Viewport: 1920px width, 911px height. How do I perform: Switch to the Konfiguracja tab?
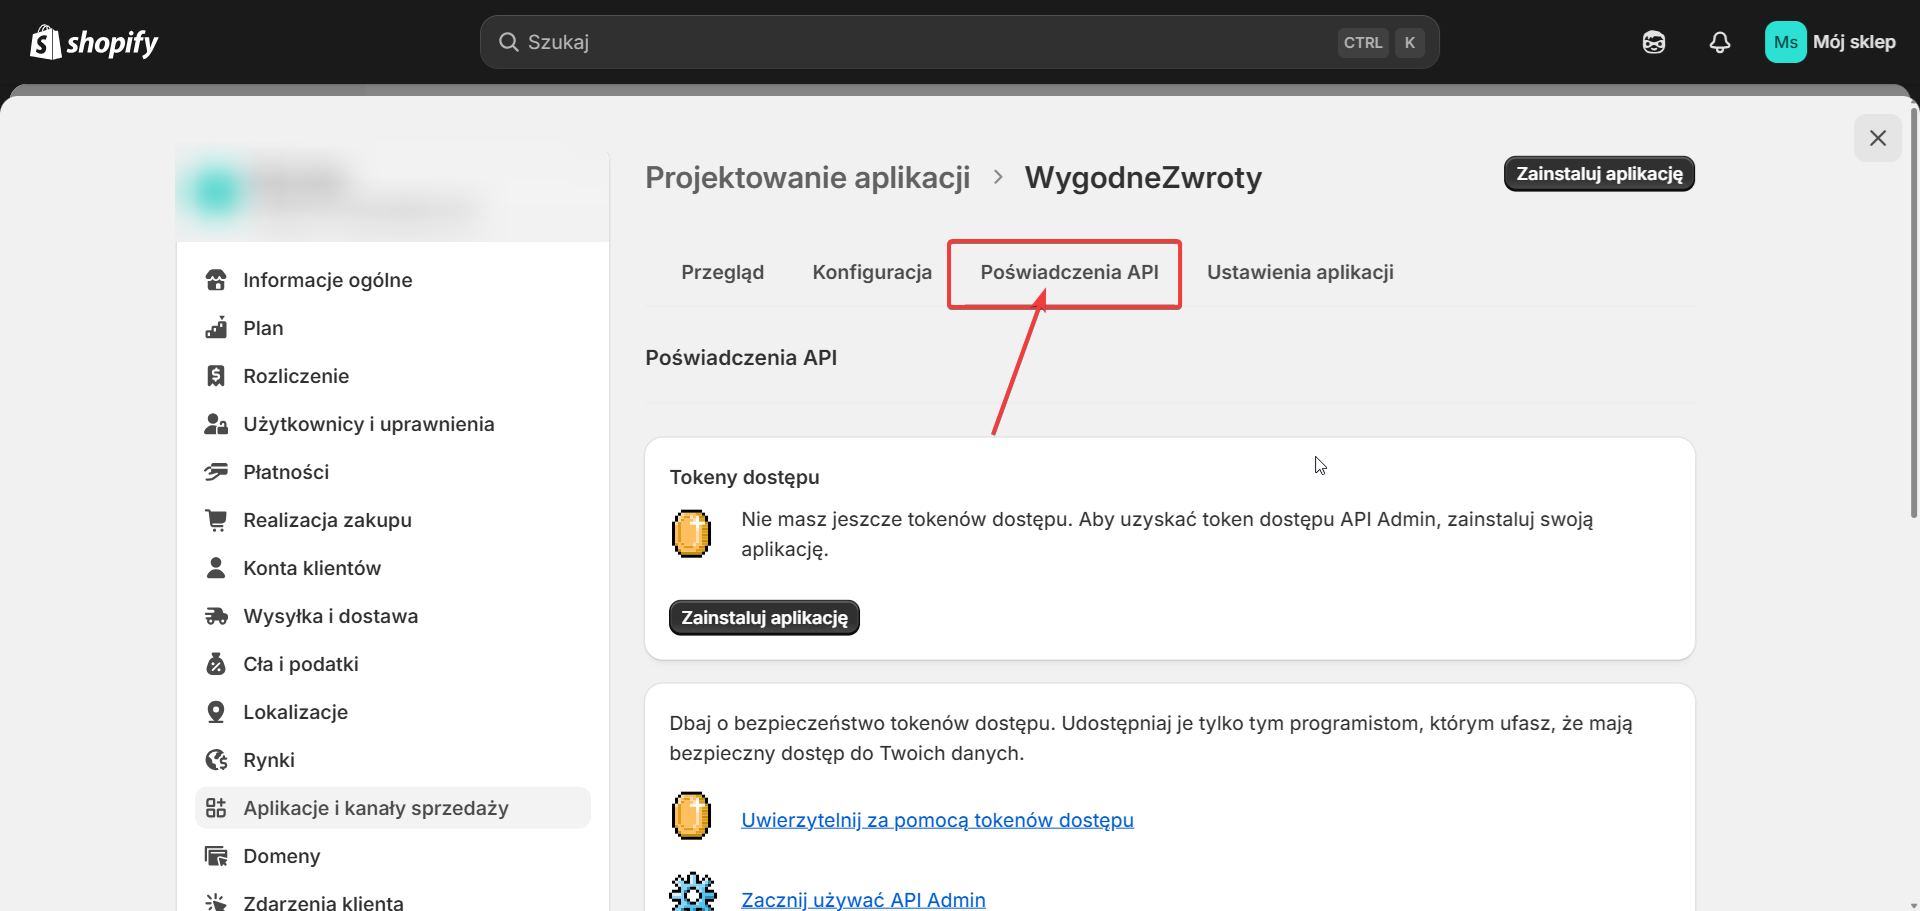coord(871,272)
